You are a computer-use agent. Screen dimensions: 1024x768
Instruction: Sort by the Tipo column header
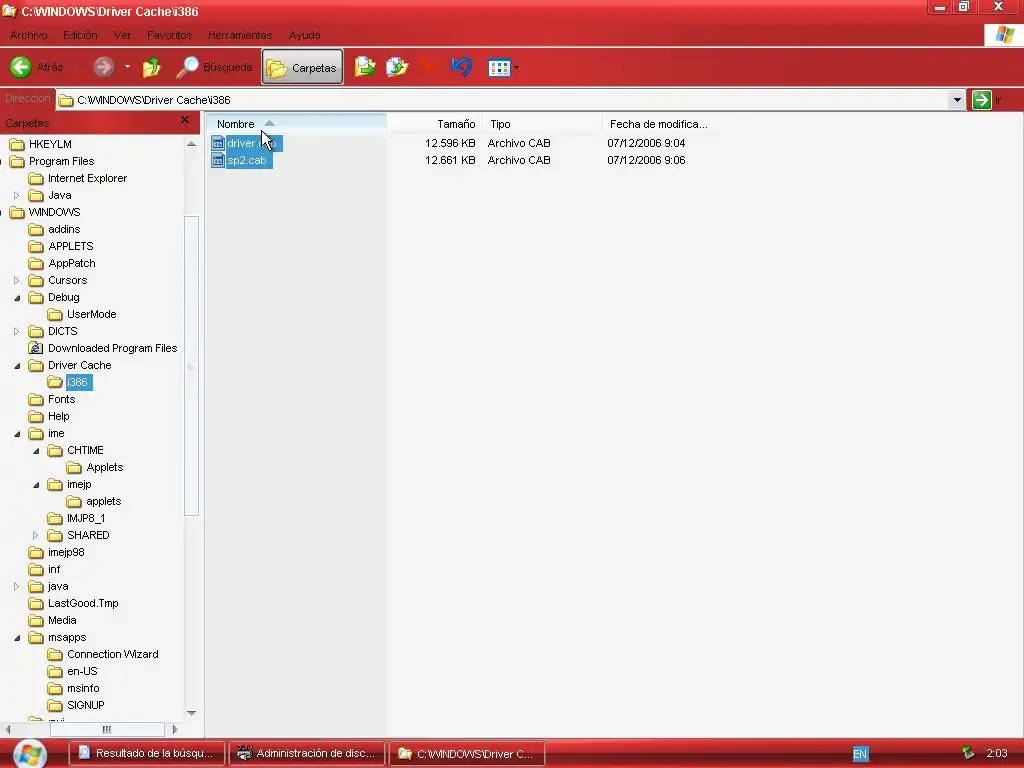(542, 123)
